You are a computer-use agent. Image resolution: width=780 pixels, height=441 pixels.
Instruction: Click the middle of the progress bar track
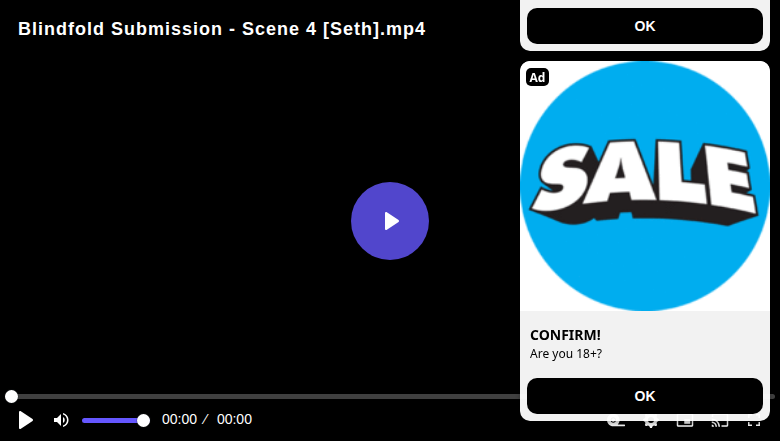coord(390,396)
